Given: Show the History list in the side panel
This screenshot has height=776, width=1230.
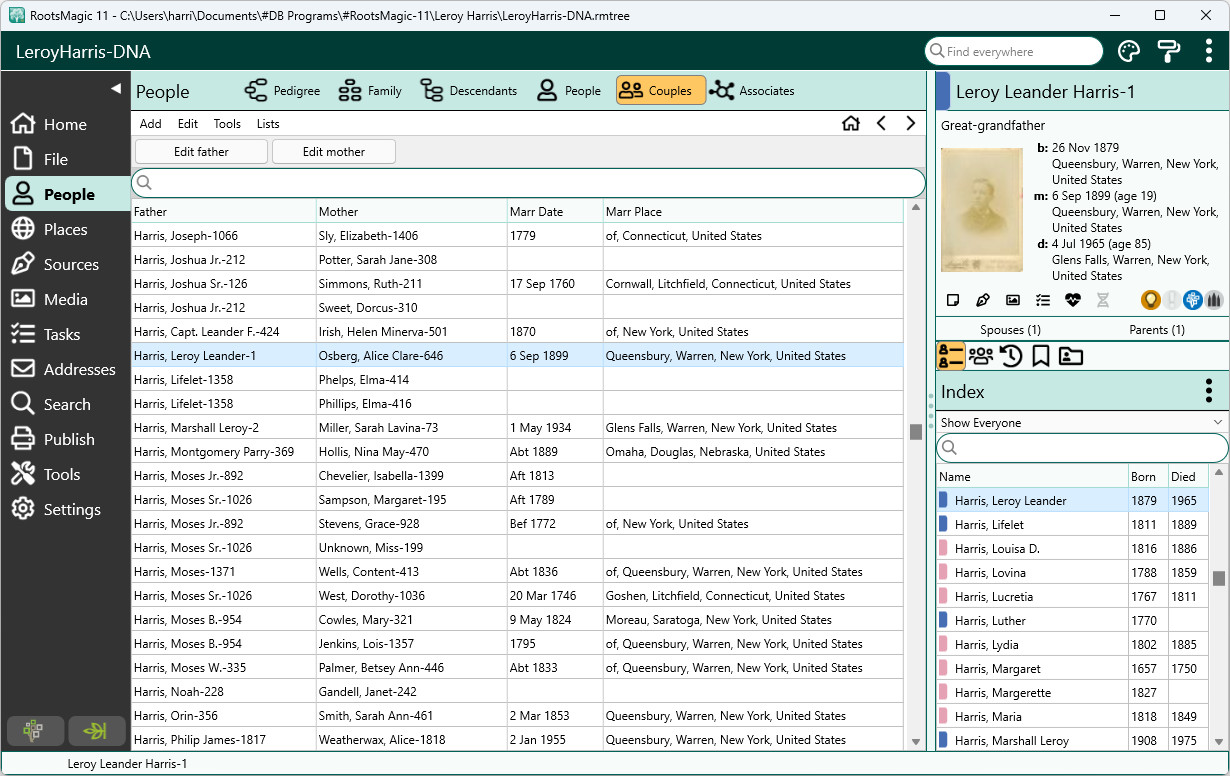Looking at the screenshot, I should click(1011, 356).
